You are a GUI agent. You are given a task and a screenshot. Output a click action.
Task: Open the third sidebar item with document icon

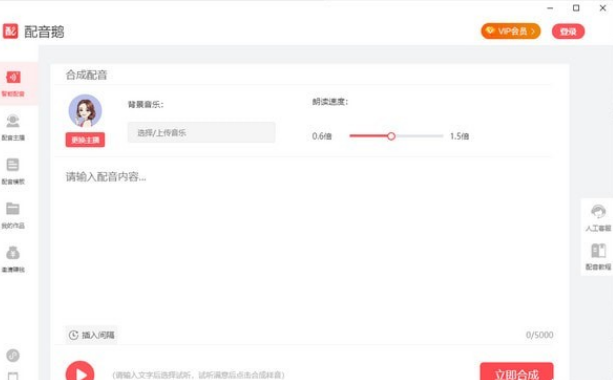13,171
